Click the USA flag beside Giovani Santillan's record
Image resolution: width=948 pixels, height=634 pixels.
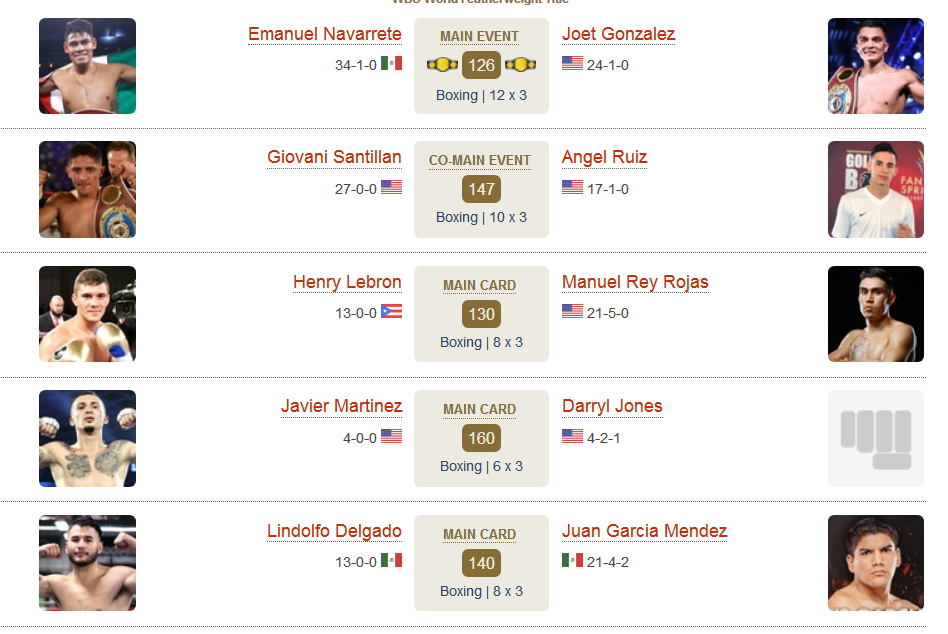click(391, 187)
